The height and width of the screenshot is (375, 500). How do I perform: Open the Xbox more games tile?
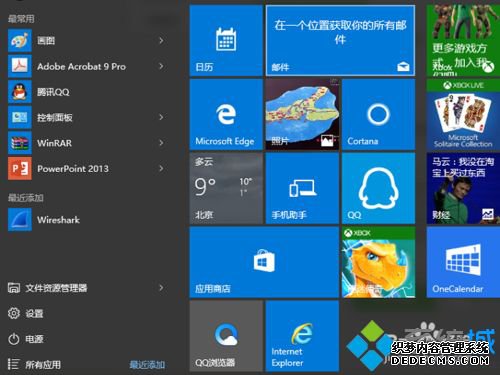tap(463, 41)
